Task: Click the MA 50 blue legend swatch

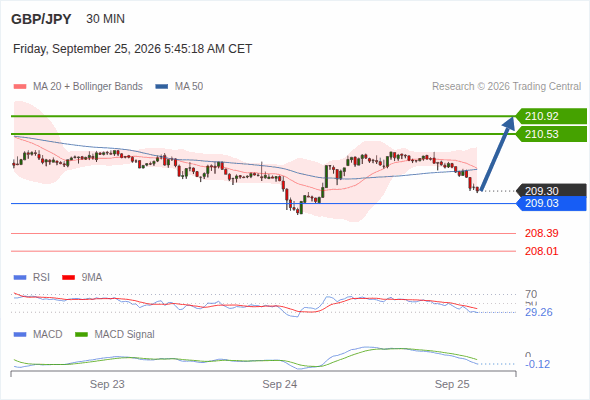Action: coord(161,87)
